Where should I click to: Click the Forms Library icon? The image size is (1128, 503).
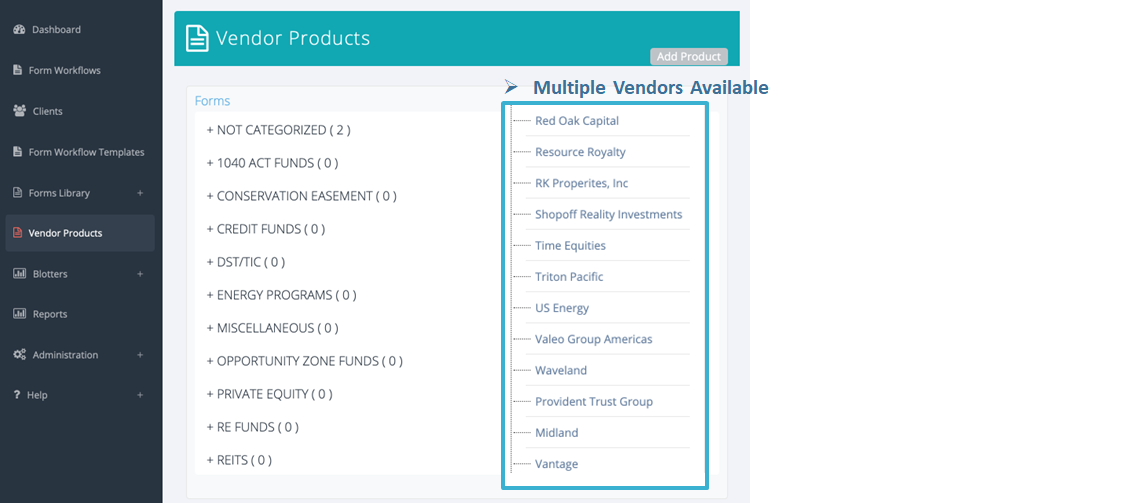(x=18, y=193)
